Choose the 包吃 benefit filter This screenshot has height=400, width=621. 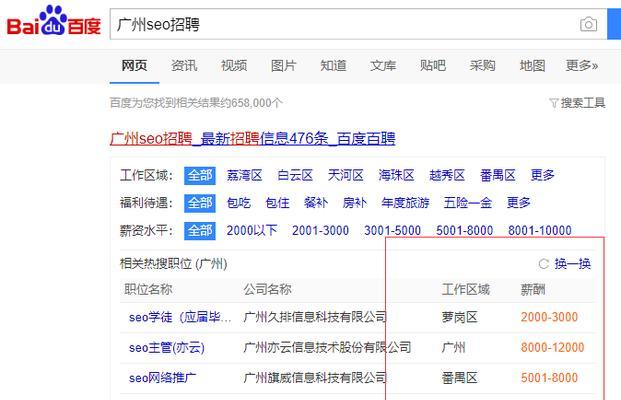tap(238, 203)
